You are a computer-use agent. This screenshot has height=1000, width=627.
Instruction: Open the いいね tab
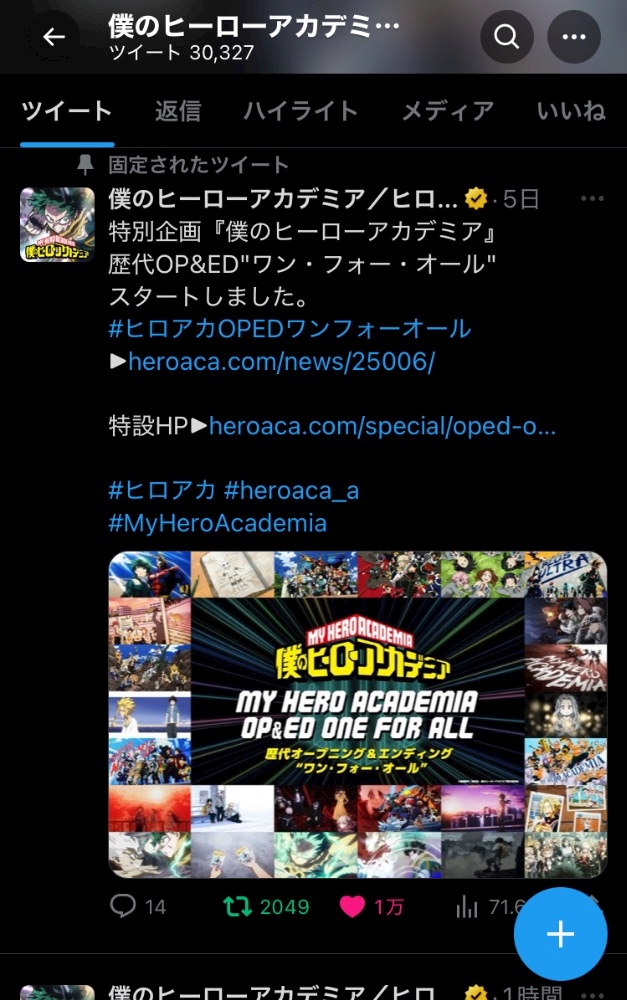[x=572, y=112]
